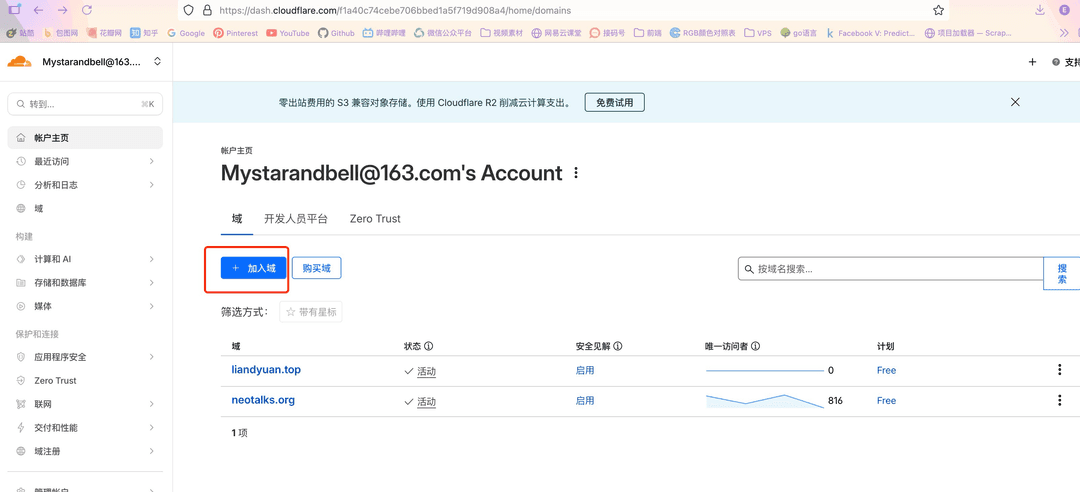The height and width of the screenshot is (492, 1080).
Task: Open 域 item in sidebar
Action: tap(85, 208)
